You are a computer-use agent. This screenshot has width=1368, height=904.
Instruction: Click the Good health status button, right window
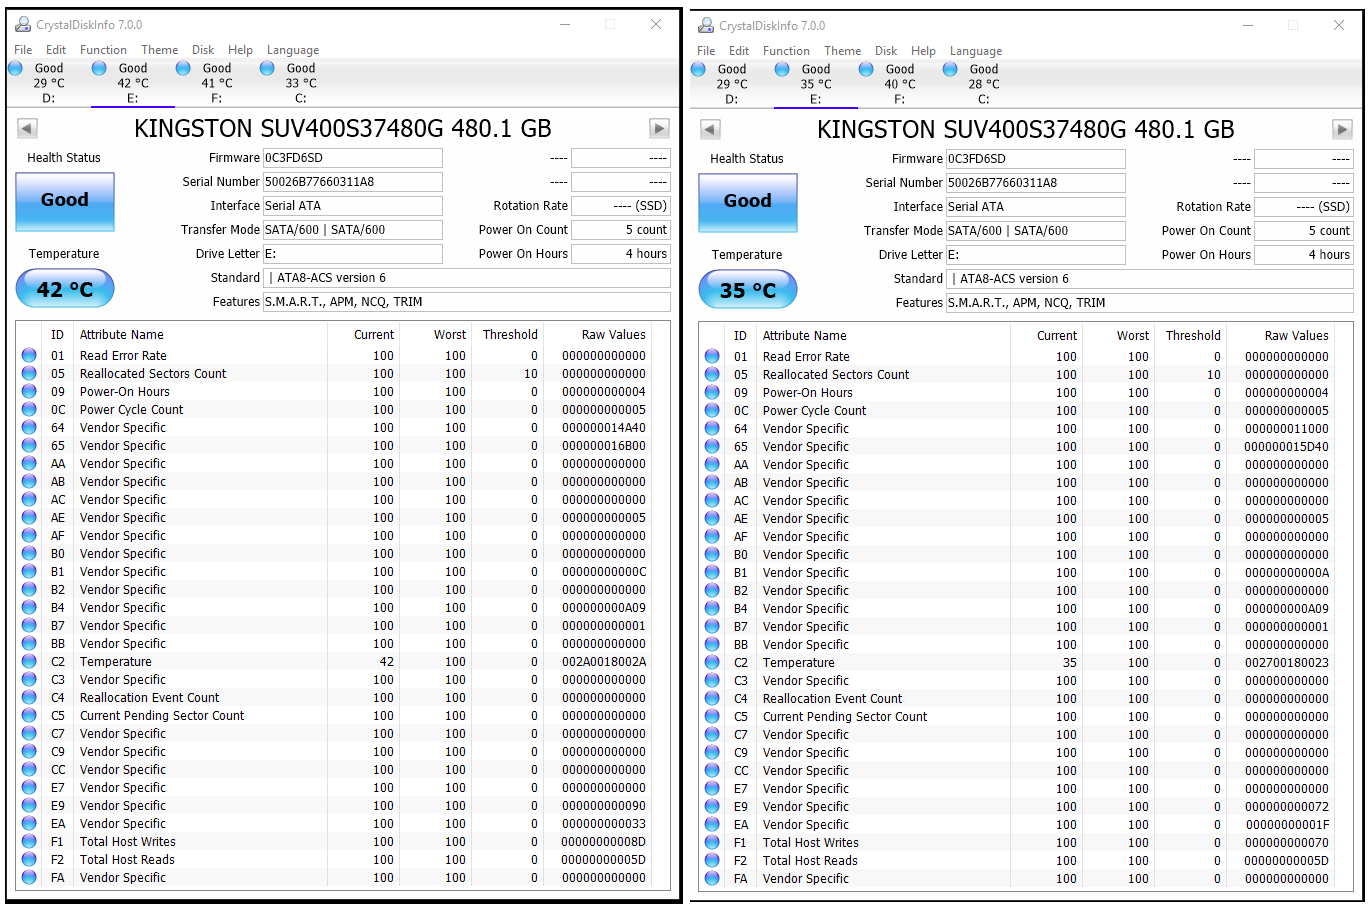tap(748, 202)
